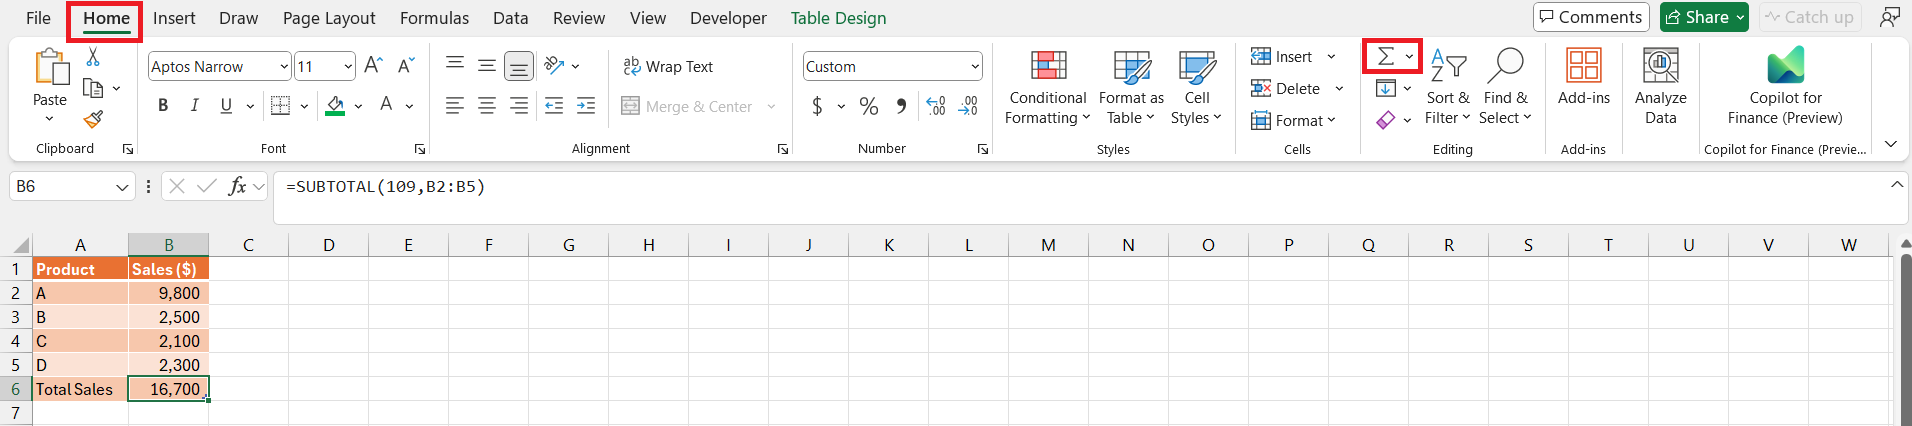This screenshot has height=426, width=1912.
Task: Click the Cut scissors icon
Action: (93, 57)
